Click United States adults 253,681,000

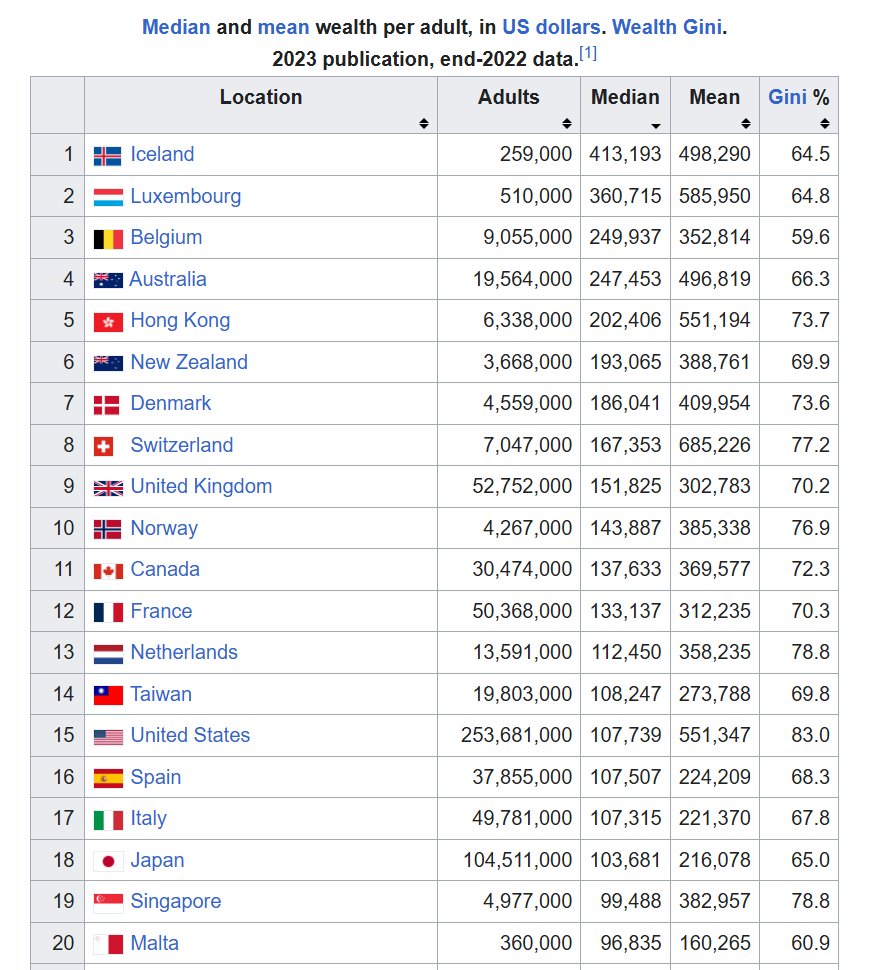tap(517, 735)
